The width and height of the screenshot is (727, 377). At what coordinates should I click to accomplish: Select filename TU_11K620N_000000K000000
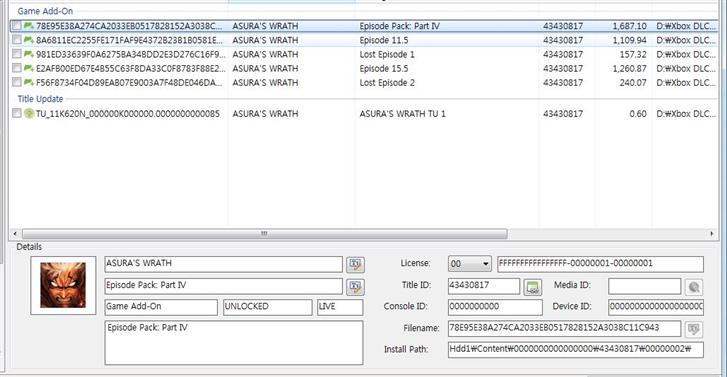tap(128, 114)
